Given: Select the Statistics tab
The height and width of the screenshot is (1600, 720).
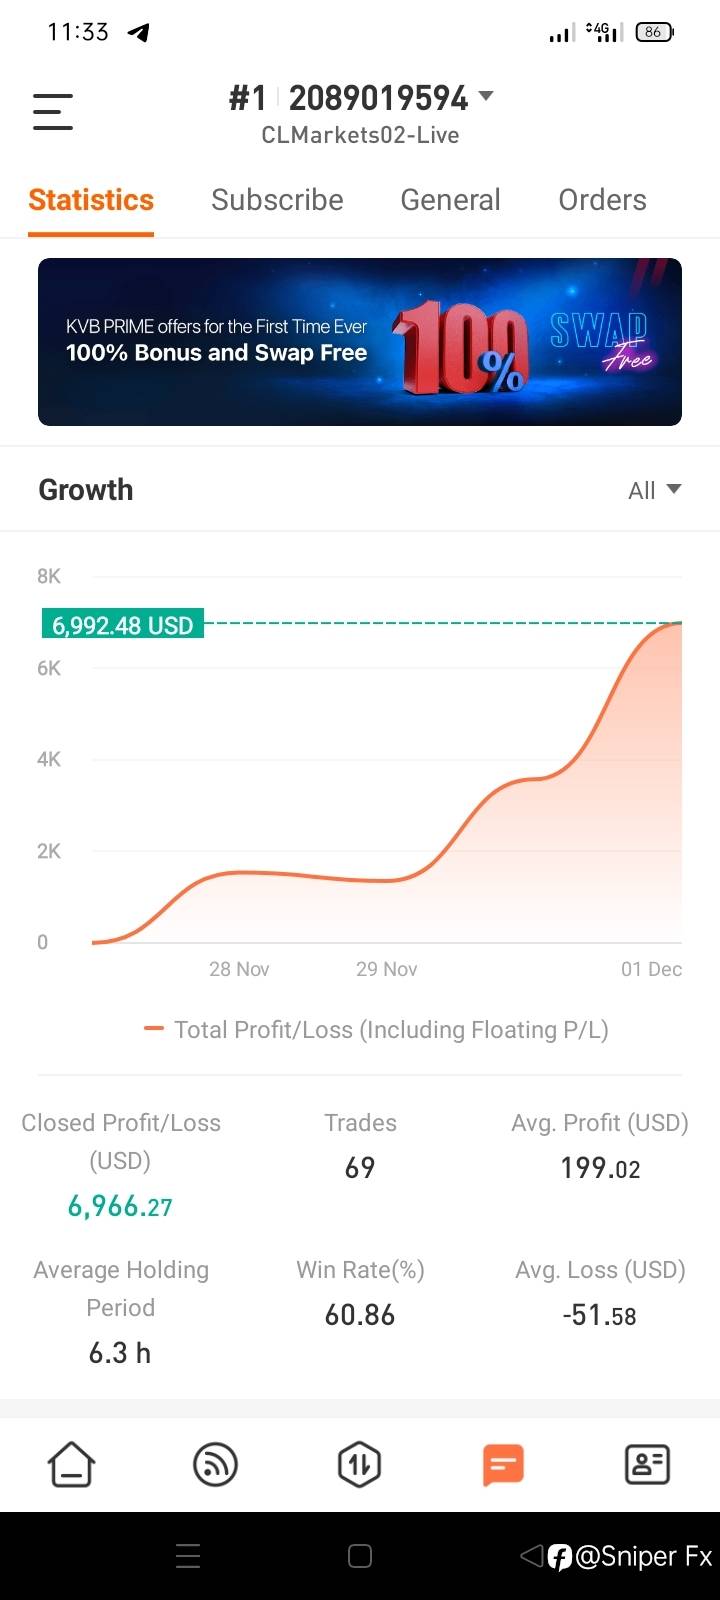Looking at the screenshot, I should pos(91,200).
